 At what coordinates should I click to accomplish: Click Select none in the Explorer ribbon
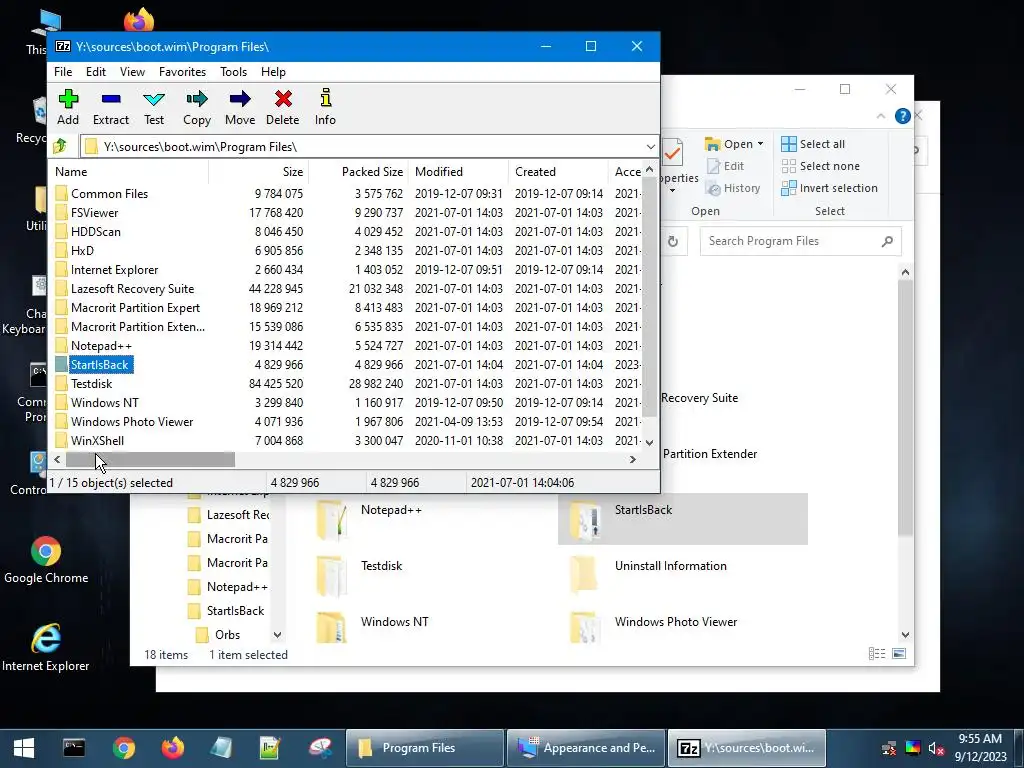click(x=821, y=166)
